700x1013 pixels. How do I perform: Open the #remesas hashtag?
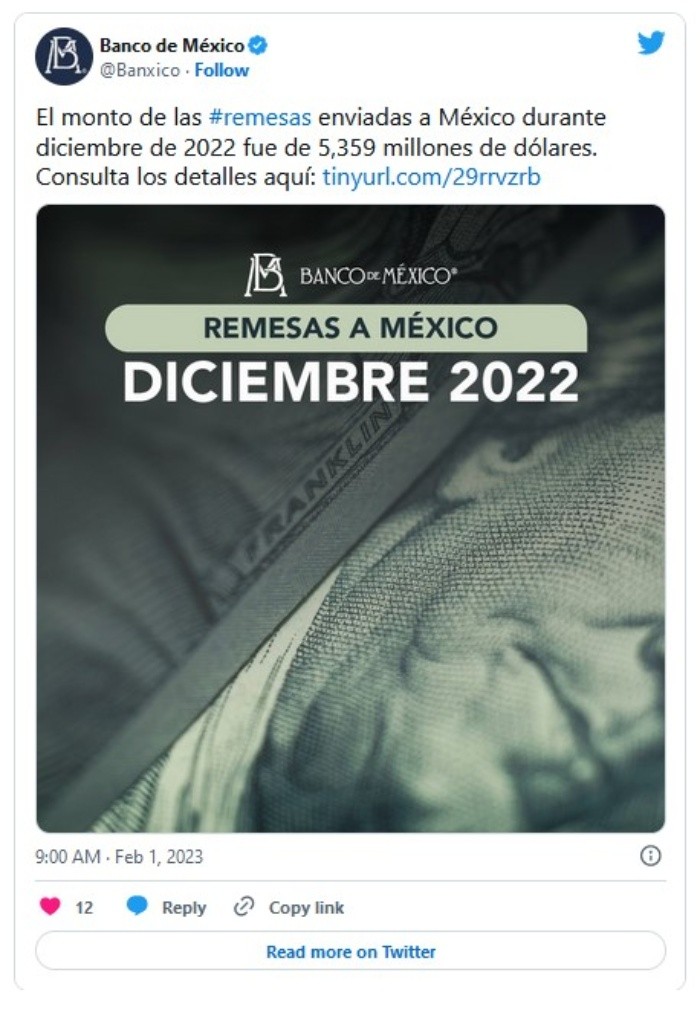tap(260, 118)
